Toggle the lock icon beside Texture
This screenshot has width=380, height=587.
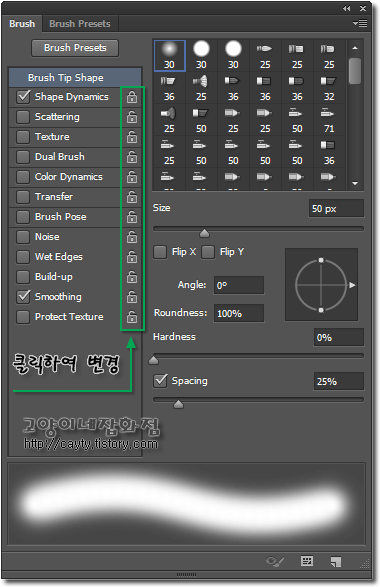[132, 137]
